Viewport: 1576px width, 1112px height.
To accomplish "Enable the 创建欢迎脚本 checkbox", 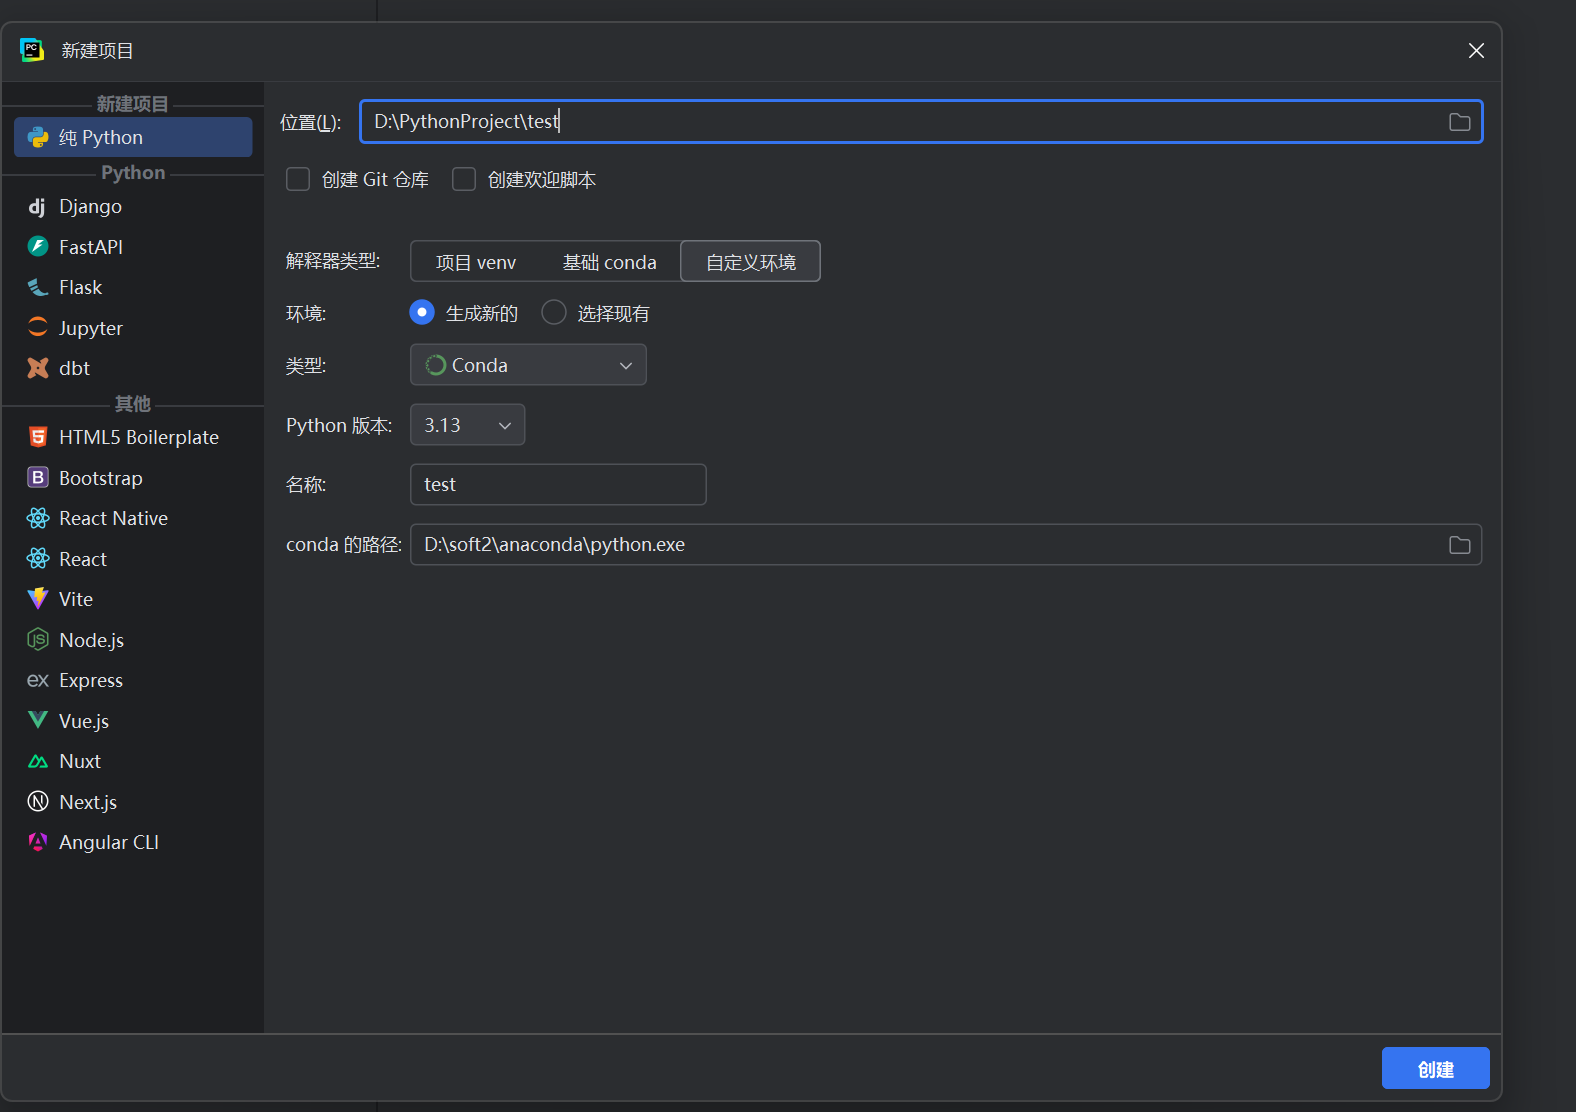I will click(x=464, y=179).
